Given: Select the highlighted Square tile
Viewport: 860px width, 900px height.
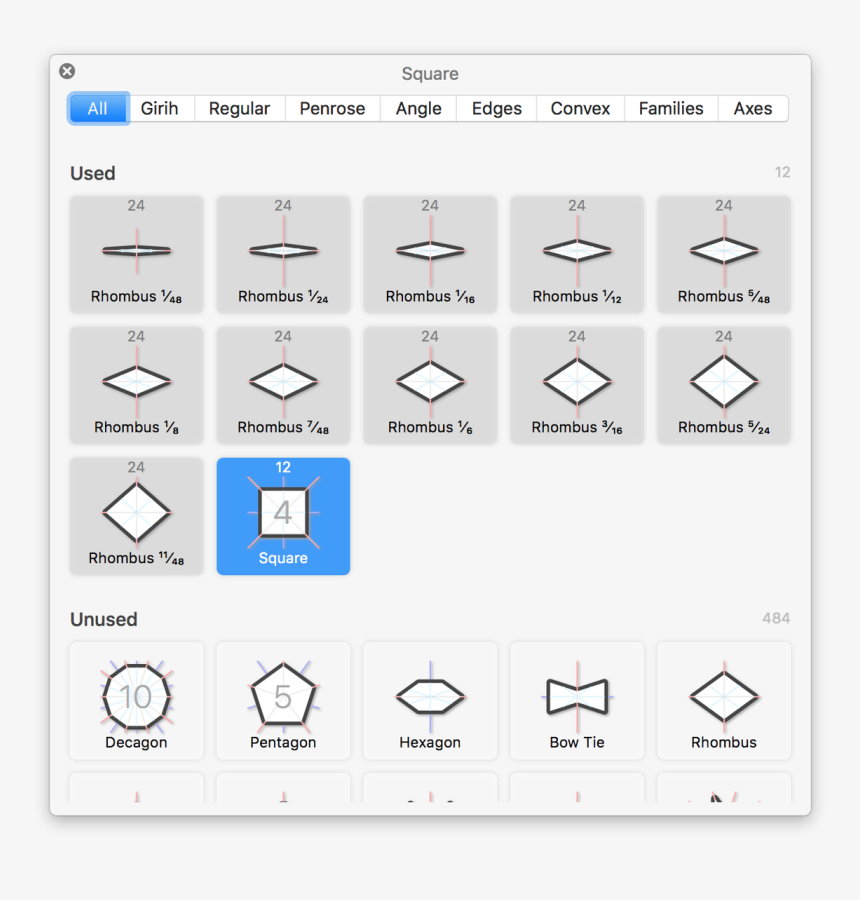Looking at the screenshot, I should click(x=283, y=515).
